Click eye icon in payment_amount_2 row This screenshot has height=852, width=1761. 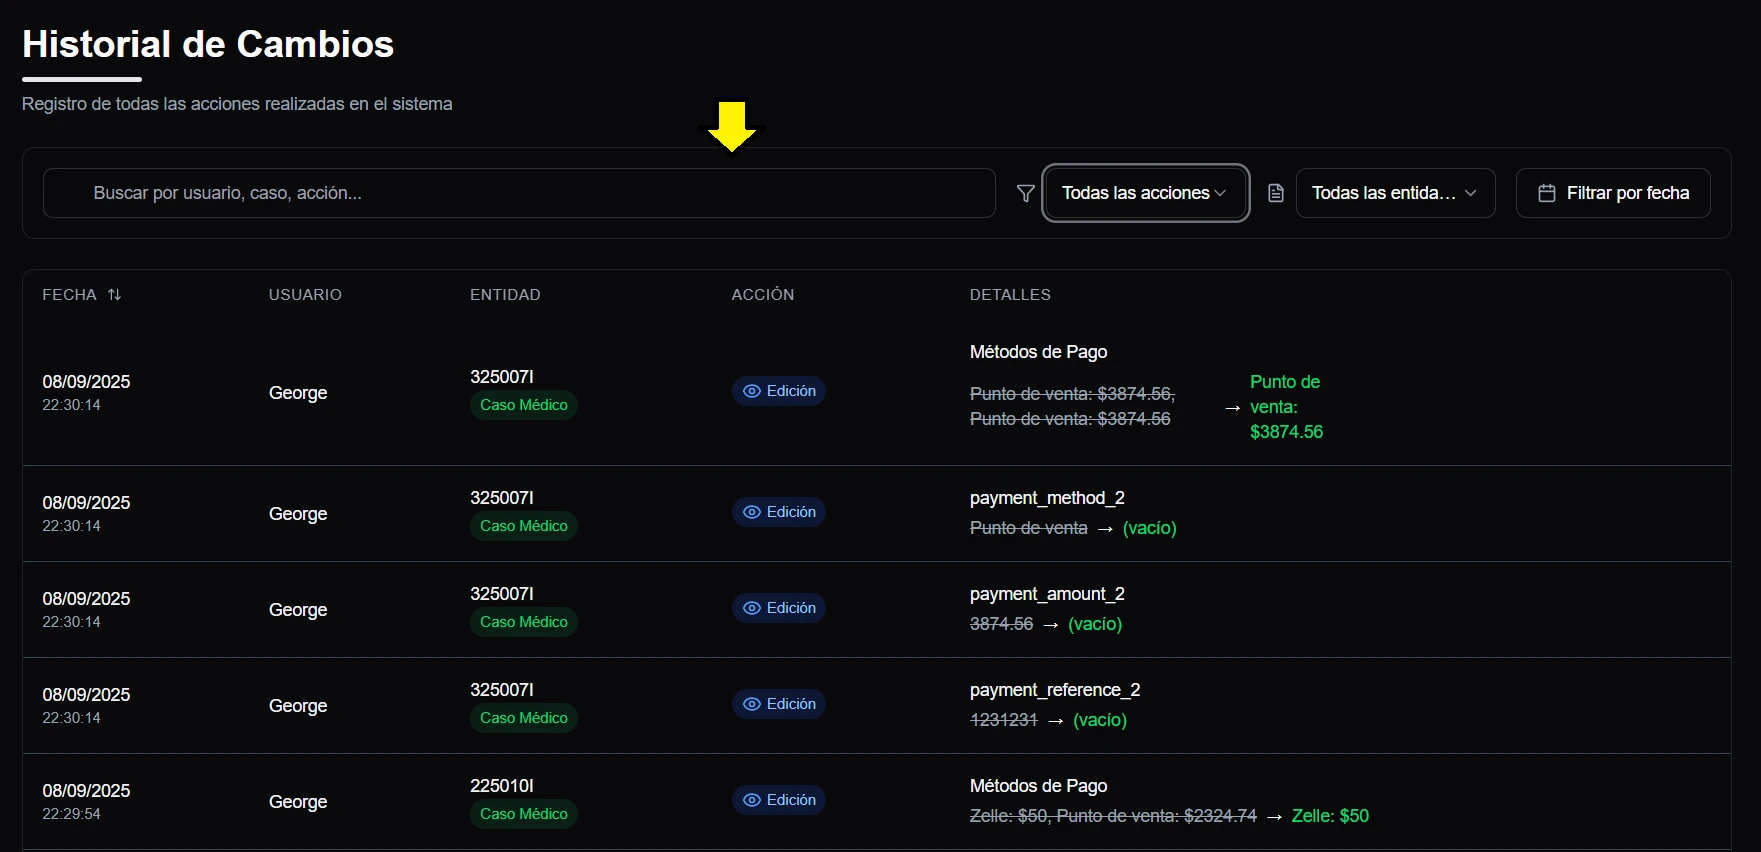[752, 608]
